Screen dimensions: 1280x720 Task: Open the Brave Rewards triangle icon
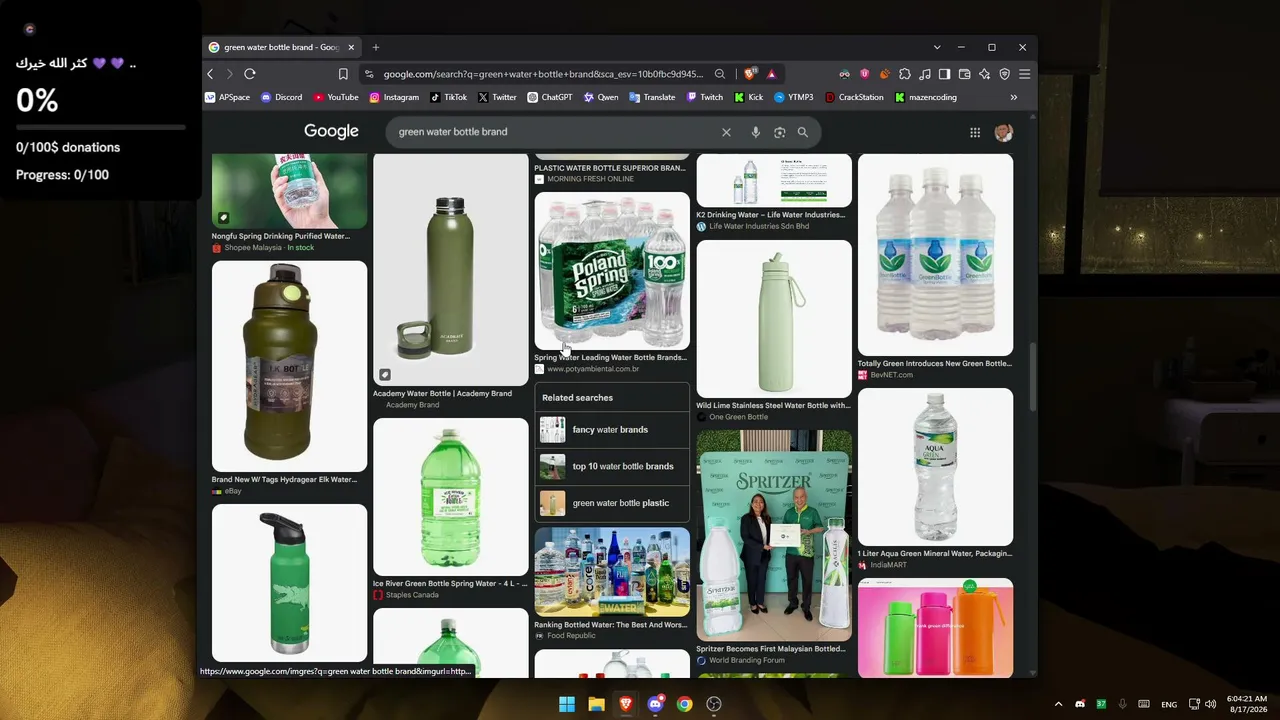(x=771, y=74)
